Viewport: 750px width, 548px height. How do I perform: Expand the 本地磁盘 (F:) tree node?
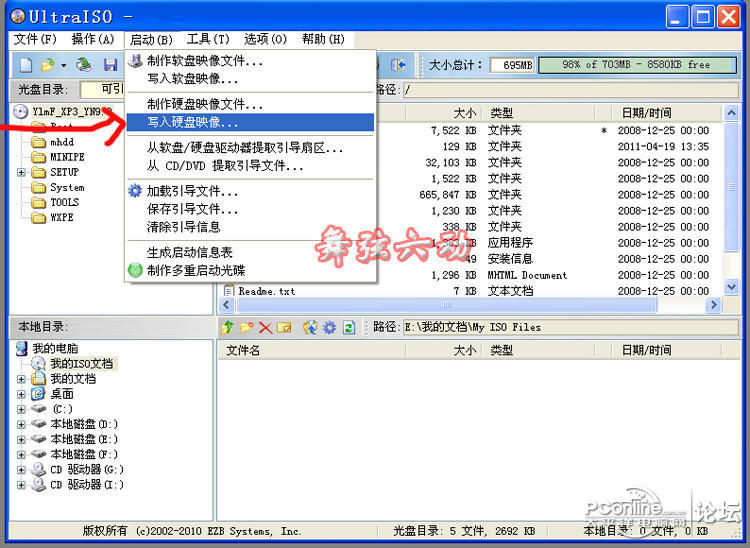click(21, 455)
